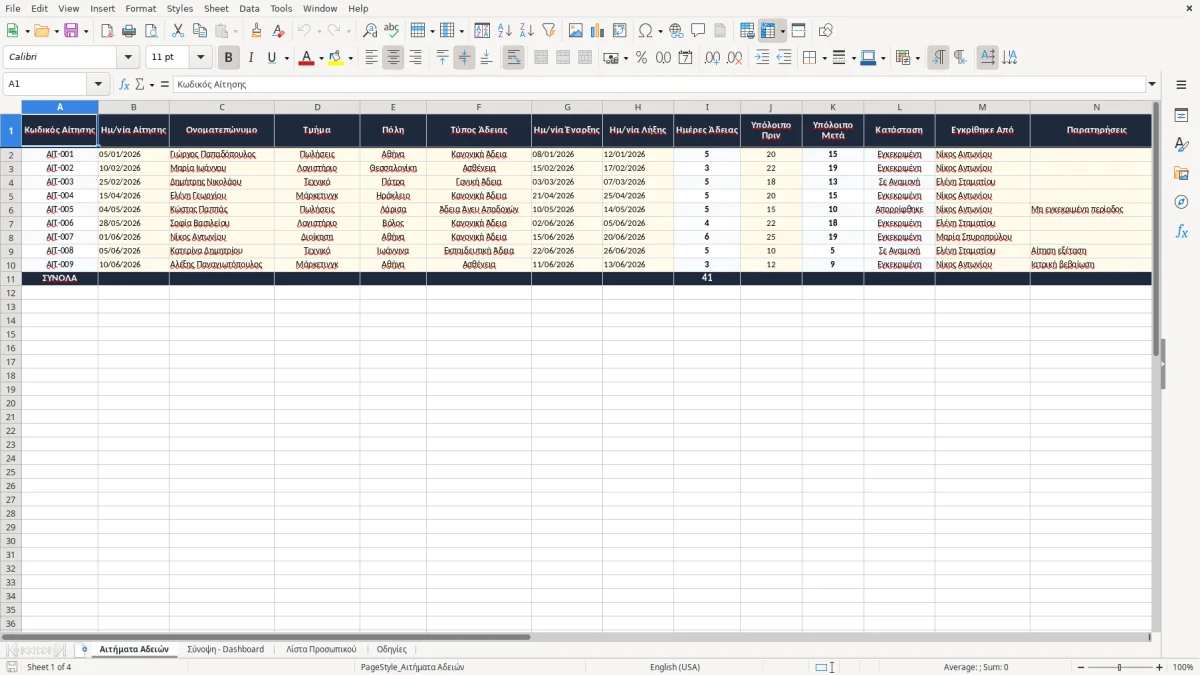Open the sidebar Gallery icon

(1181, 173)
